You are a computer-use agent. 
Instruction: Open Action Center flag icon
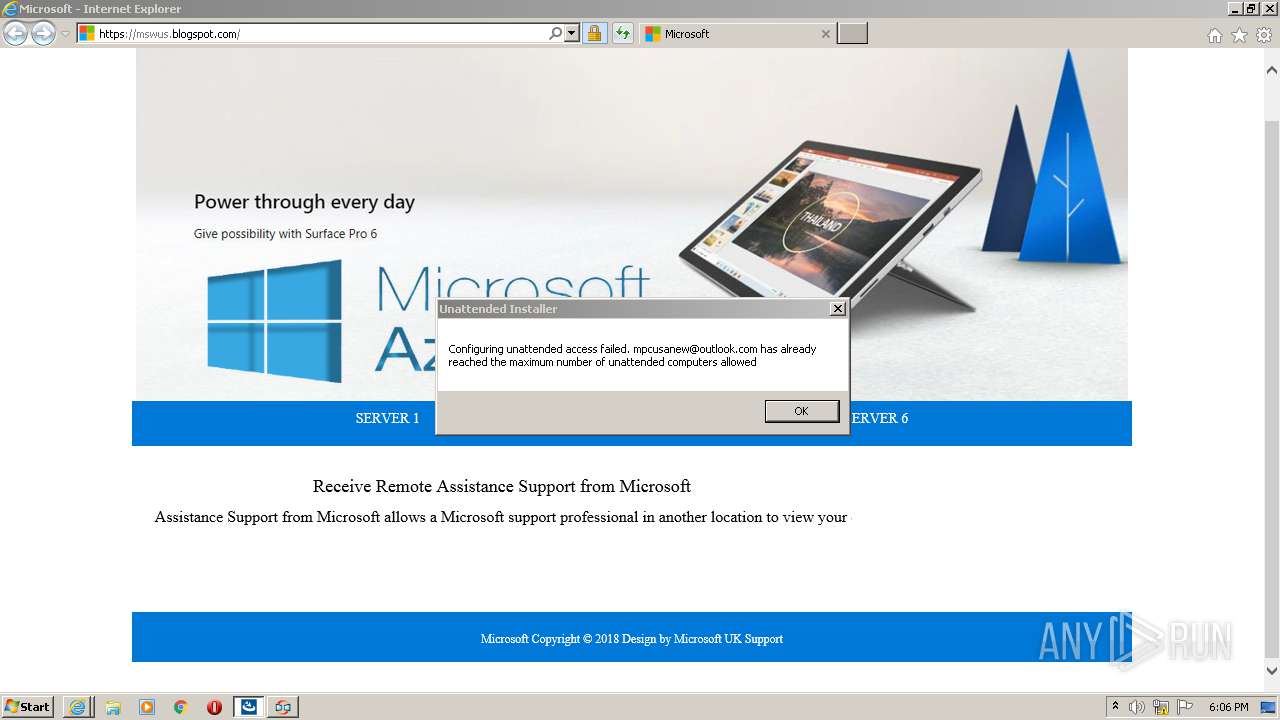(1185, 707)
